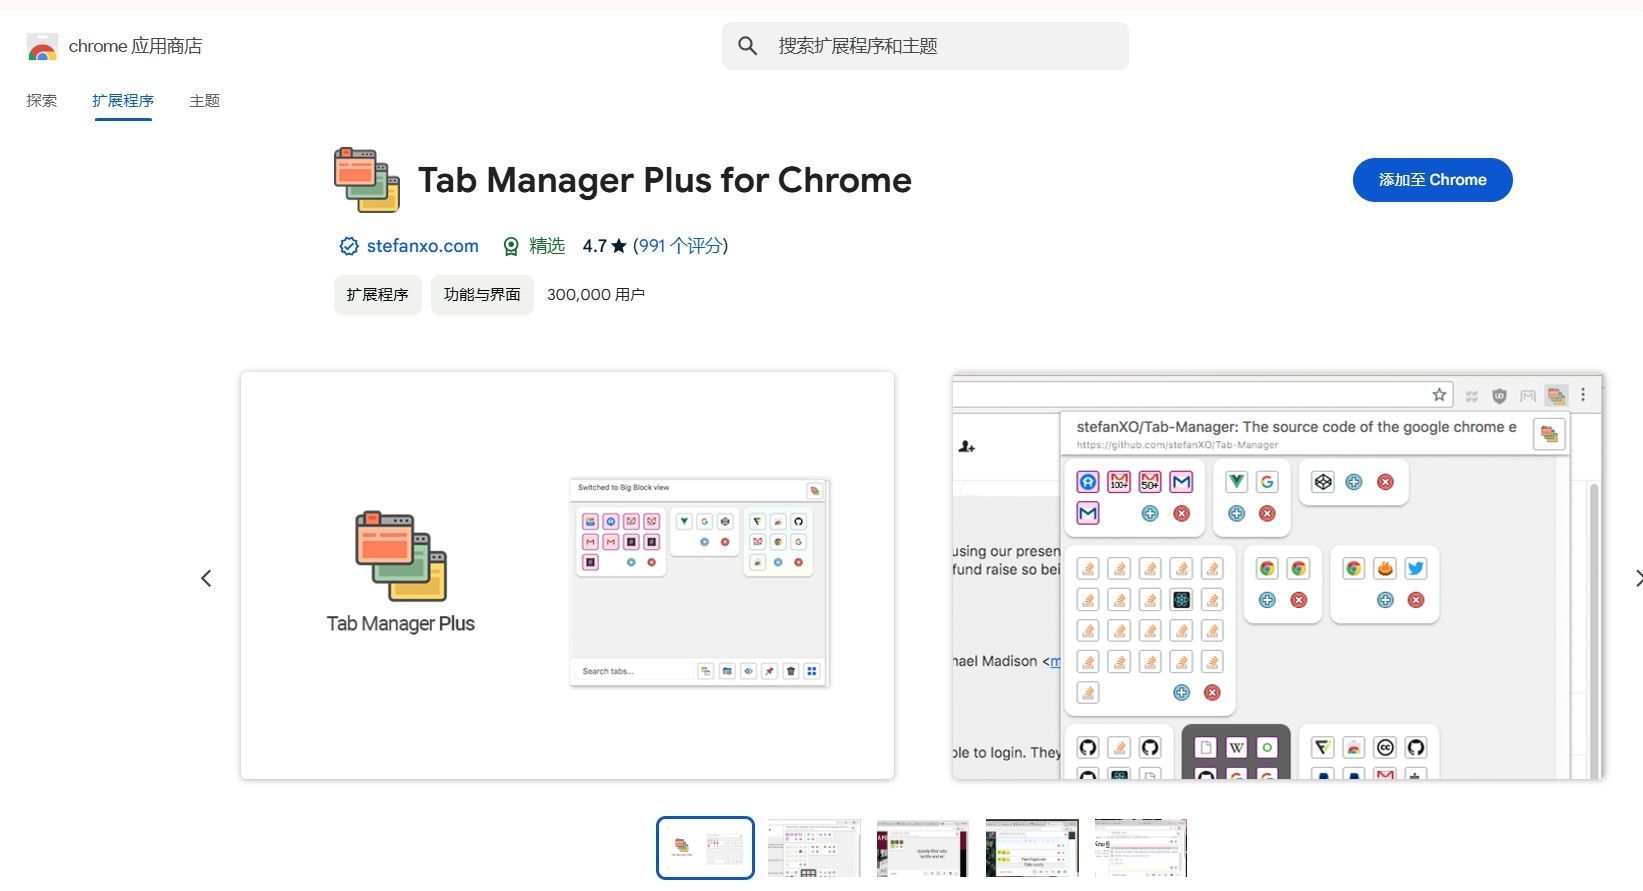Click the Vue tab icon in second screenshot
This screenshot has width=1643, height=891.
[x=1236, y=482]
